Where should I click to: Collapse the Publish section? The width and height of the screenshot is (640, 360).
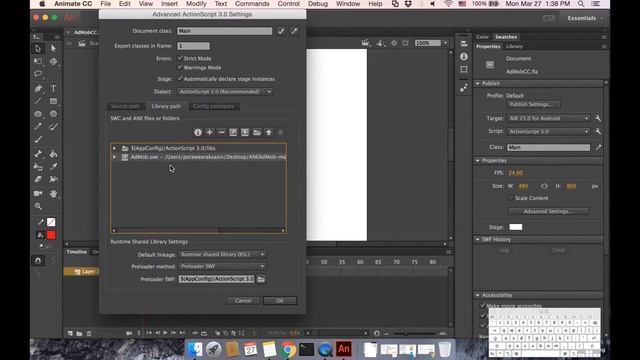[478, 83]
